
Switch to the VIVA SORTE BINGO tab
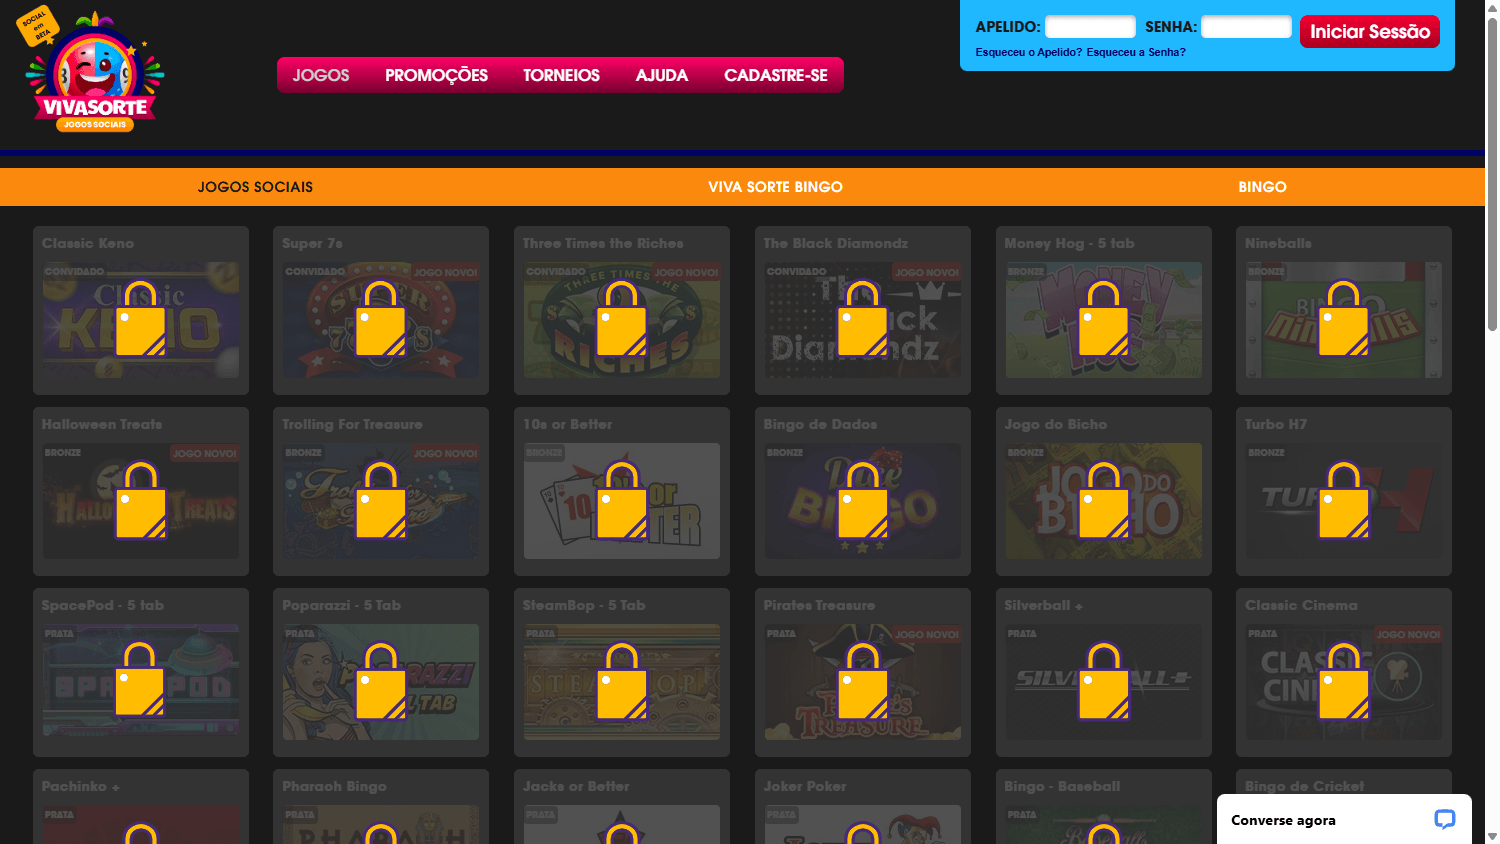(x=775, y=186)
